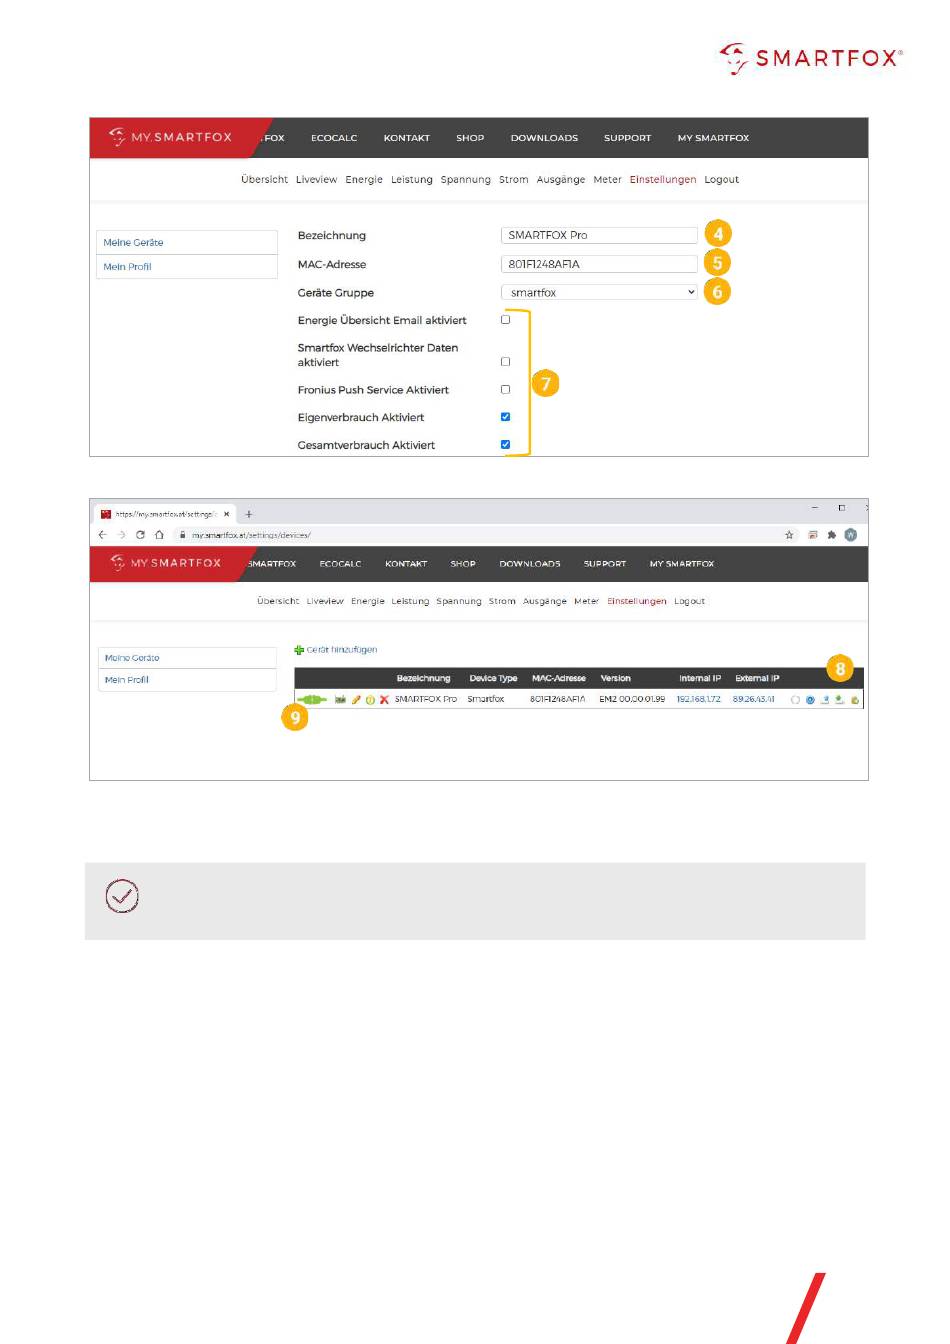Open SHOP in the settings form header
This screenshot has width=950, height=1344.
(x=470, y=138)
